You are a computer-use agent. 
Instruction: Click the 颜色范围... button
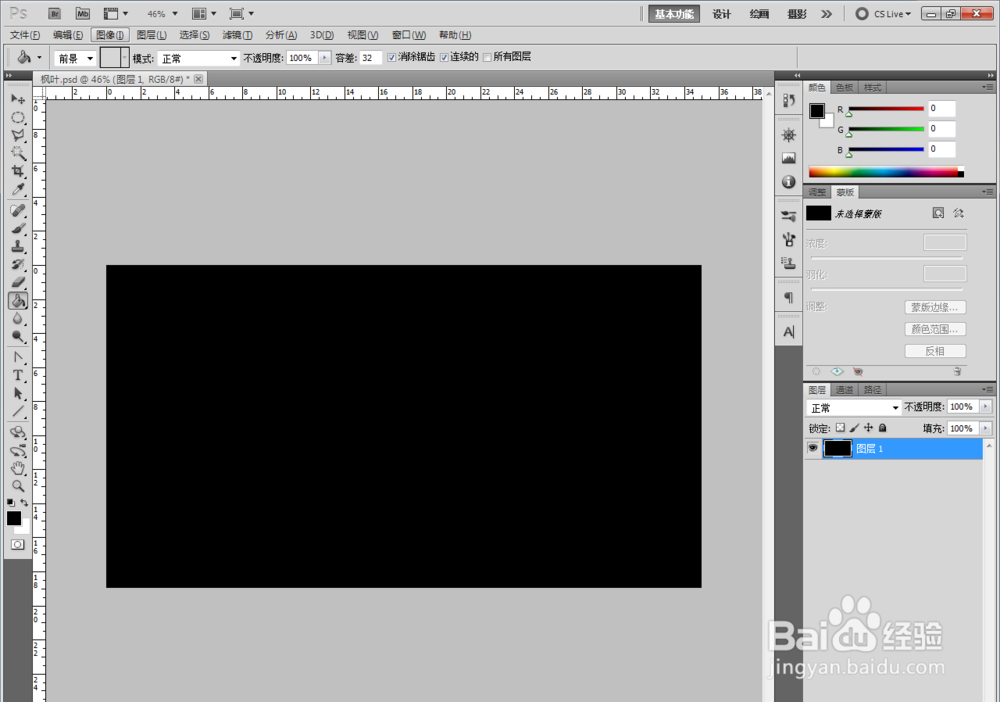935,329
